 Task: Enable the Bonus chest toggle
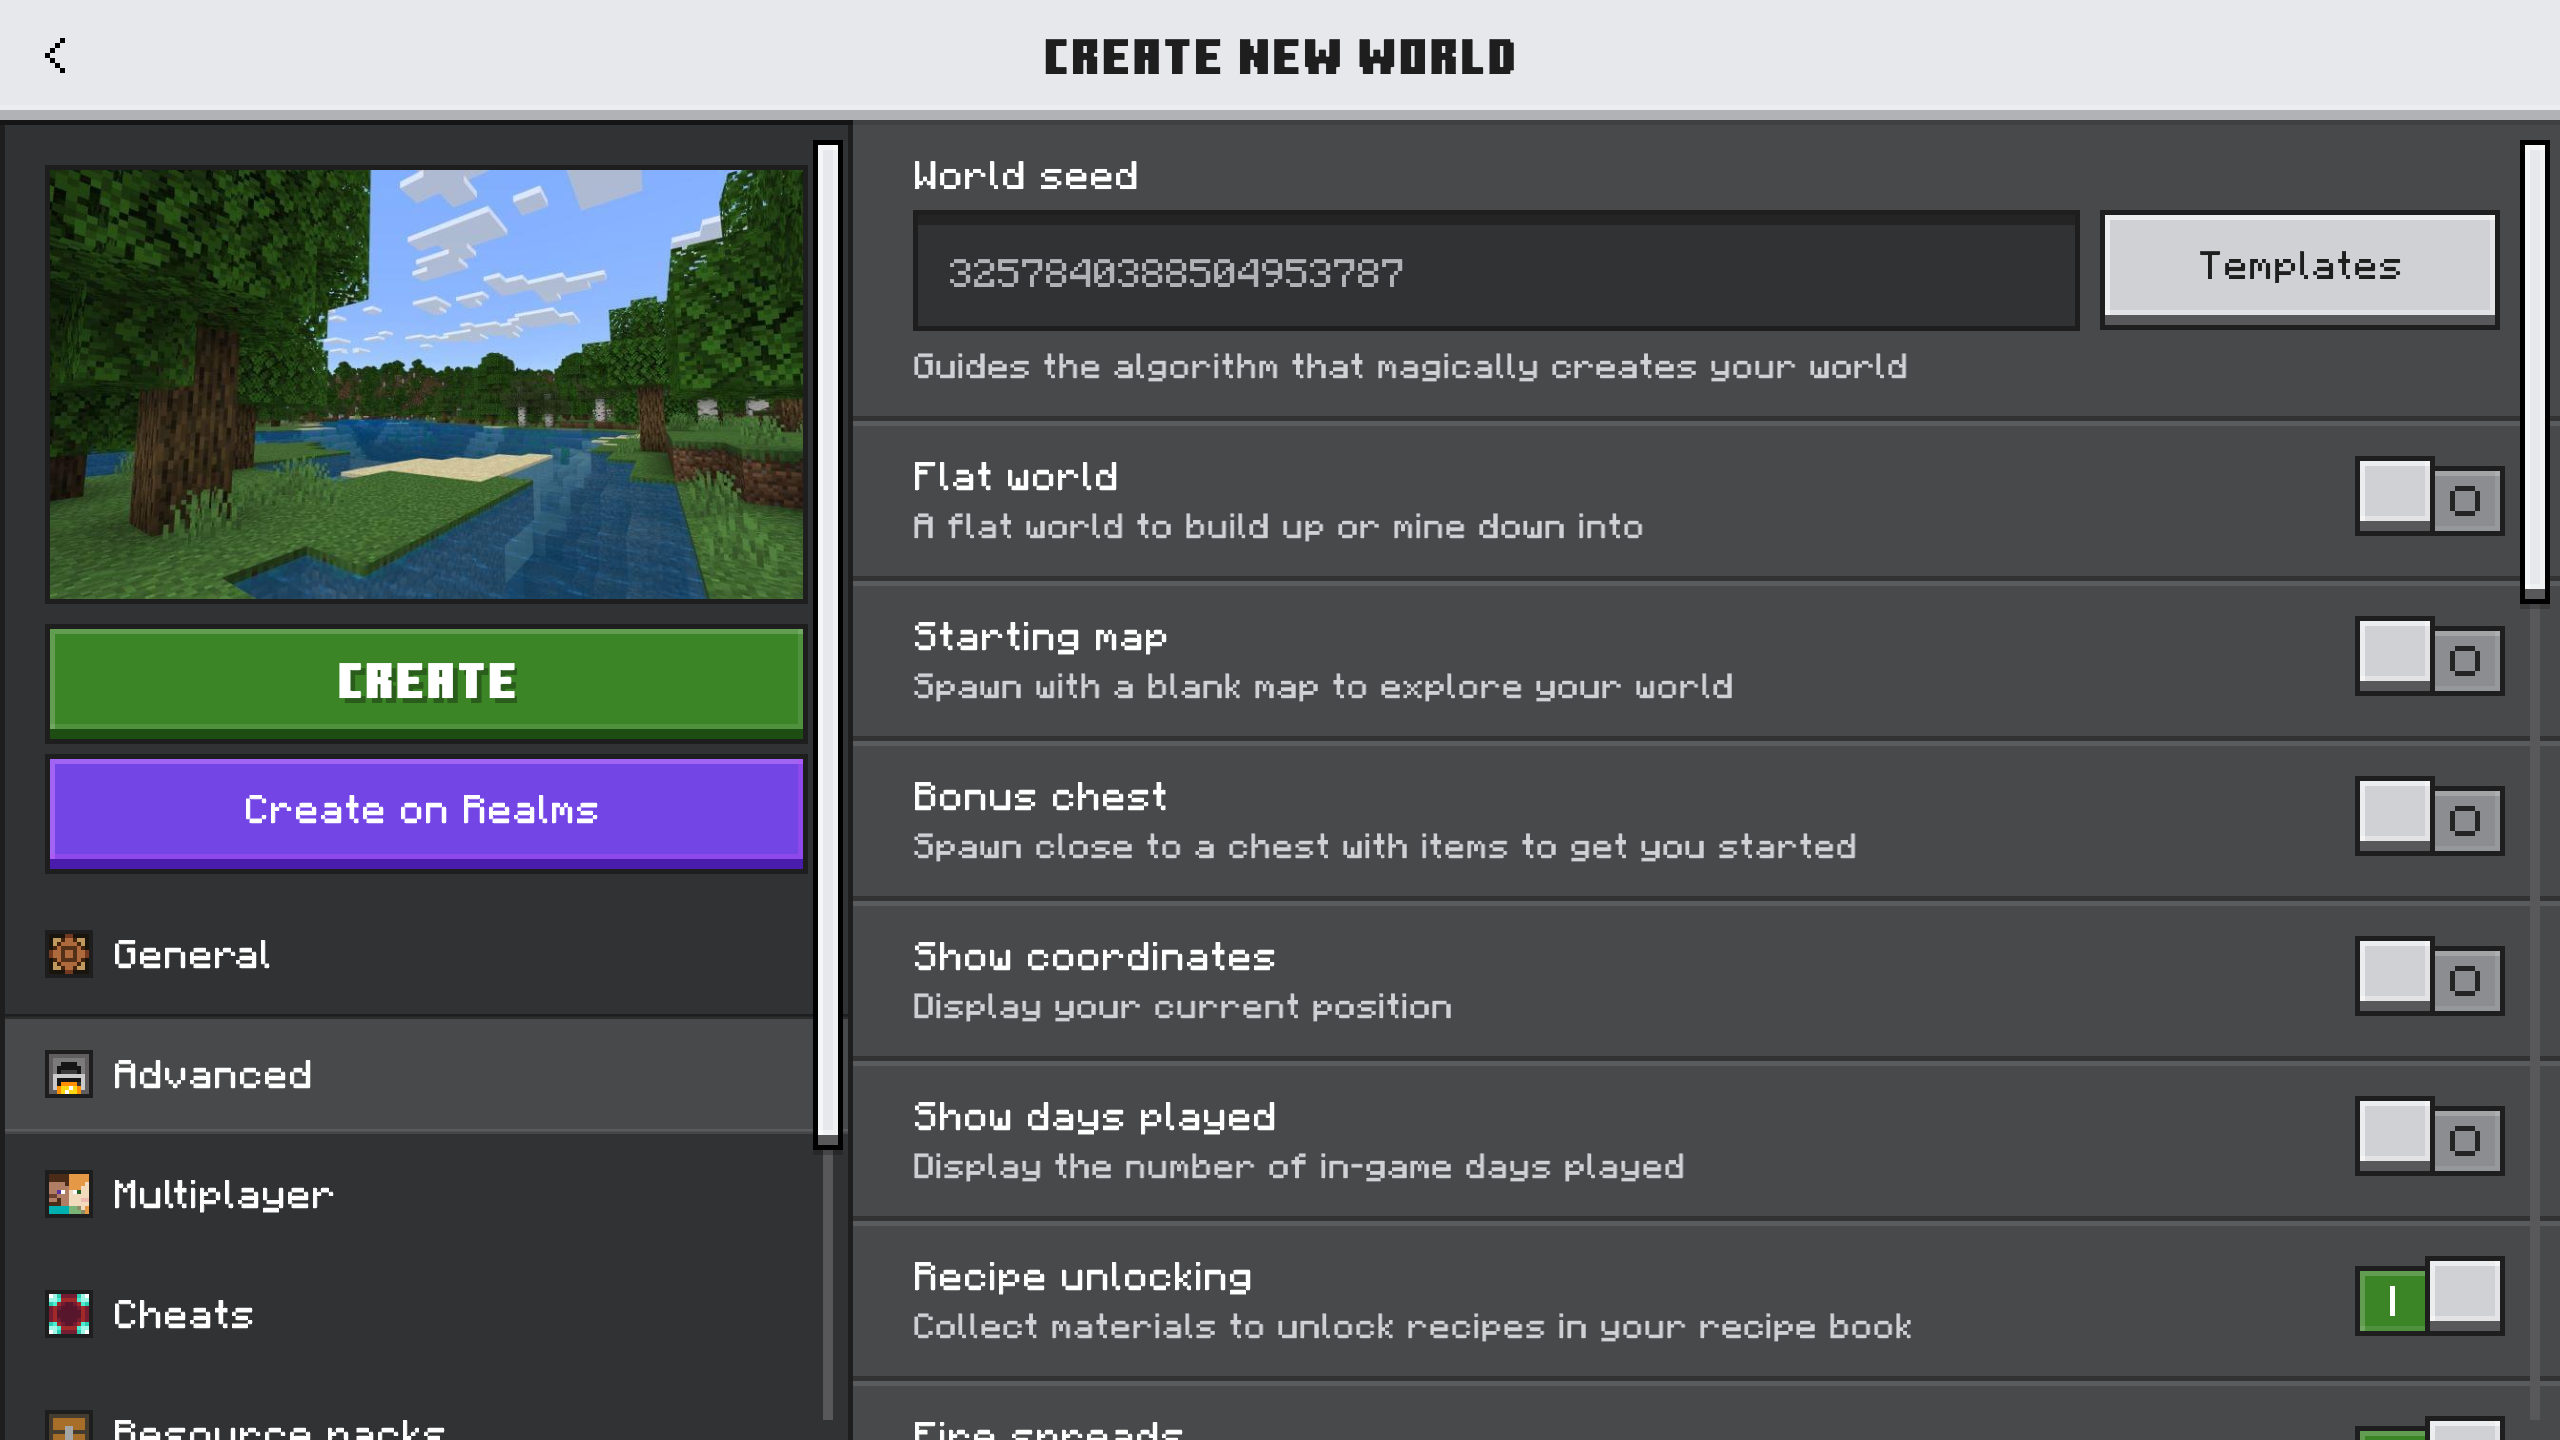[2429, 817]
